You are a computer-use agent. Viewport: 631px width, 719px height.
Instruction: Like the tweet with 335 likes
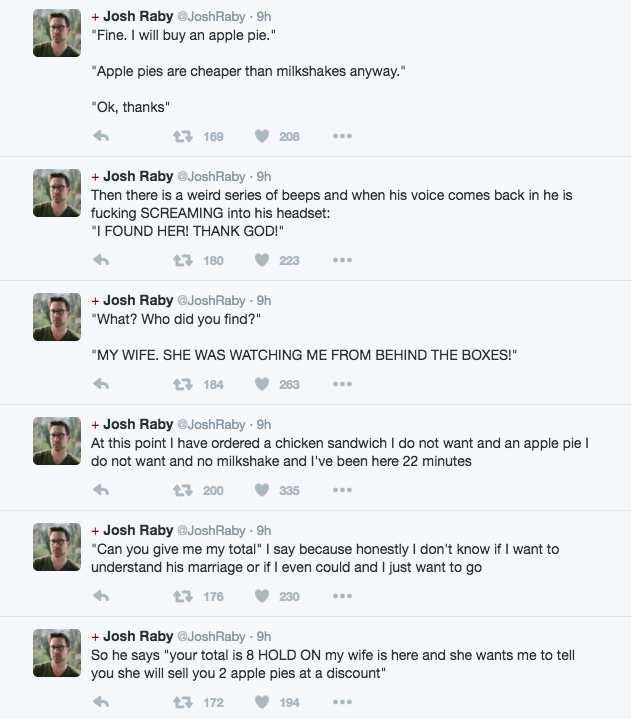(262, 490)
